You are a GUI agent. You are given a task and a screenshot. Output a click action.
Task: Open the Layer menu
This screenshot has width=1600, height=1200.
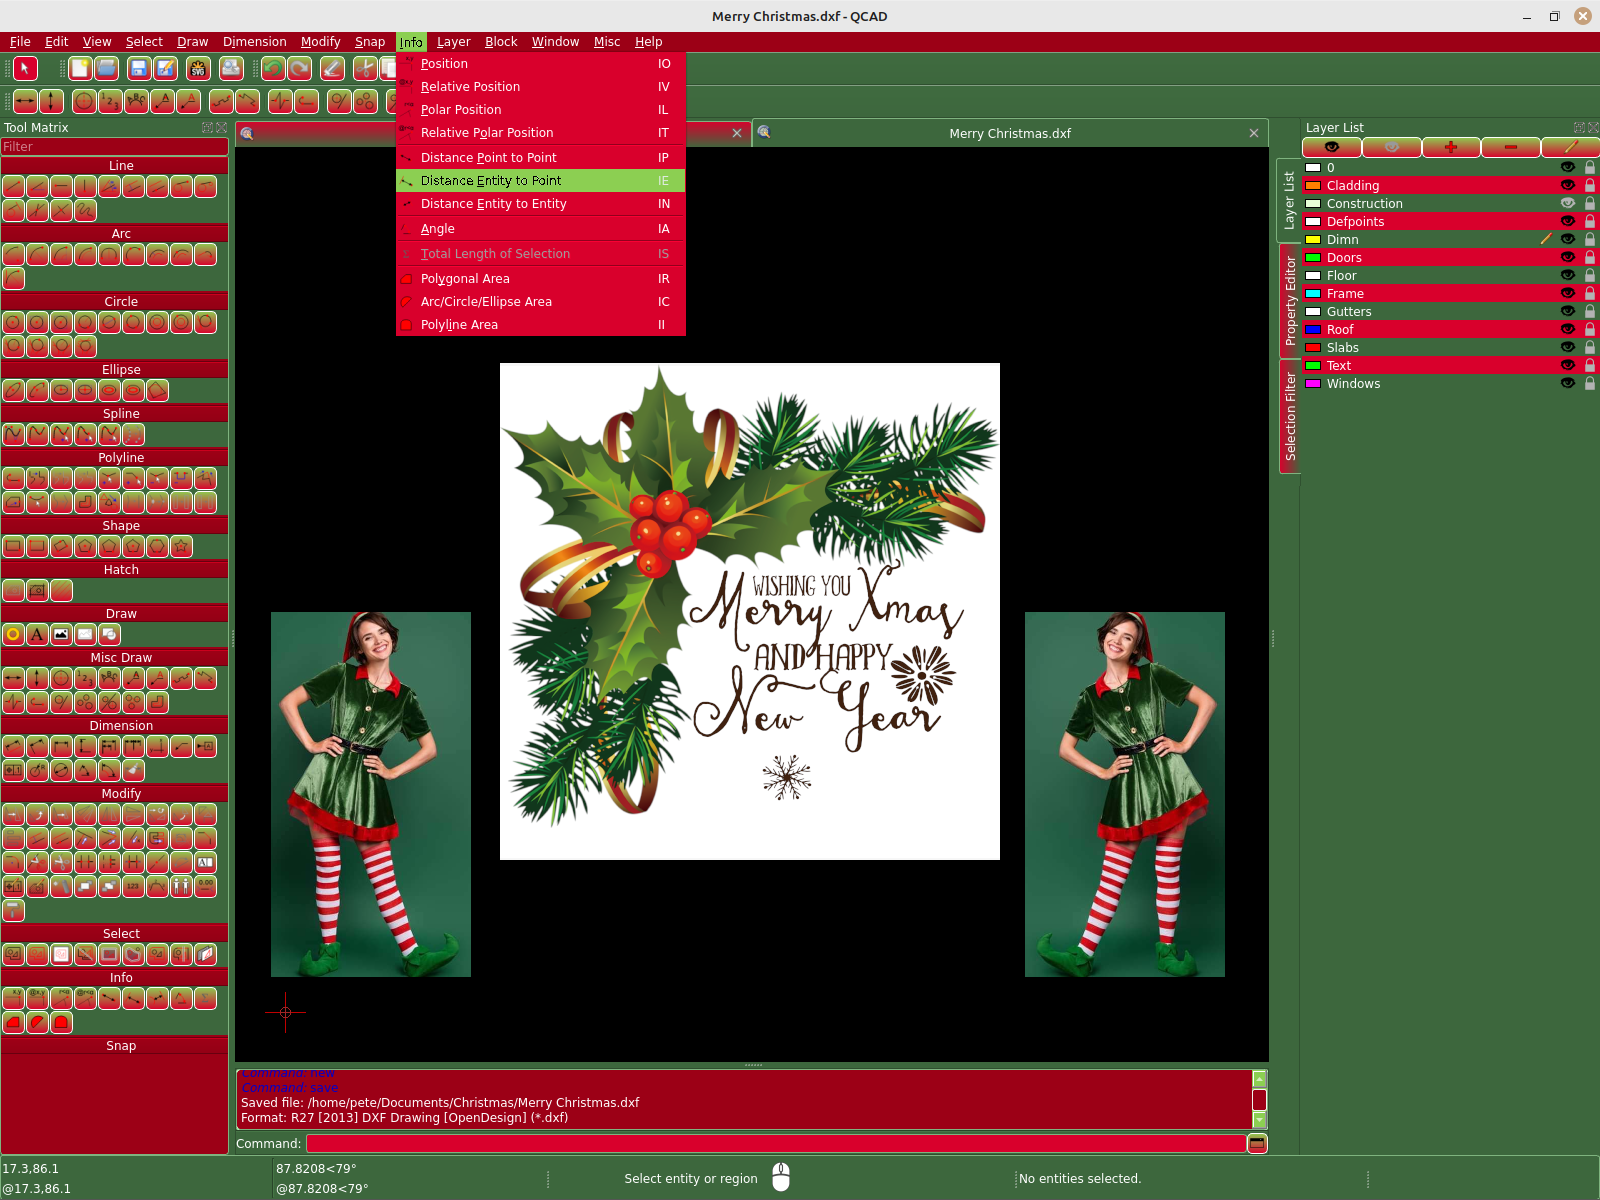coord(452,41)
